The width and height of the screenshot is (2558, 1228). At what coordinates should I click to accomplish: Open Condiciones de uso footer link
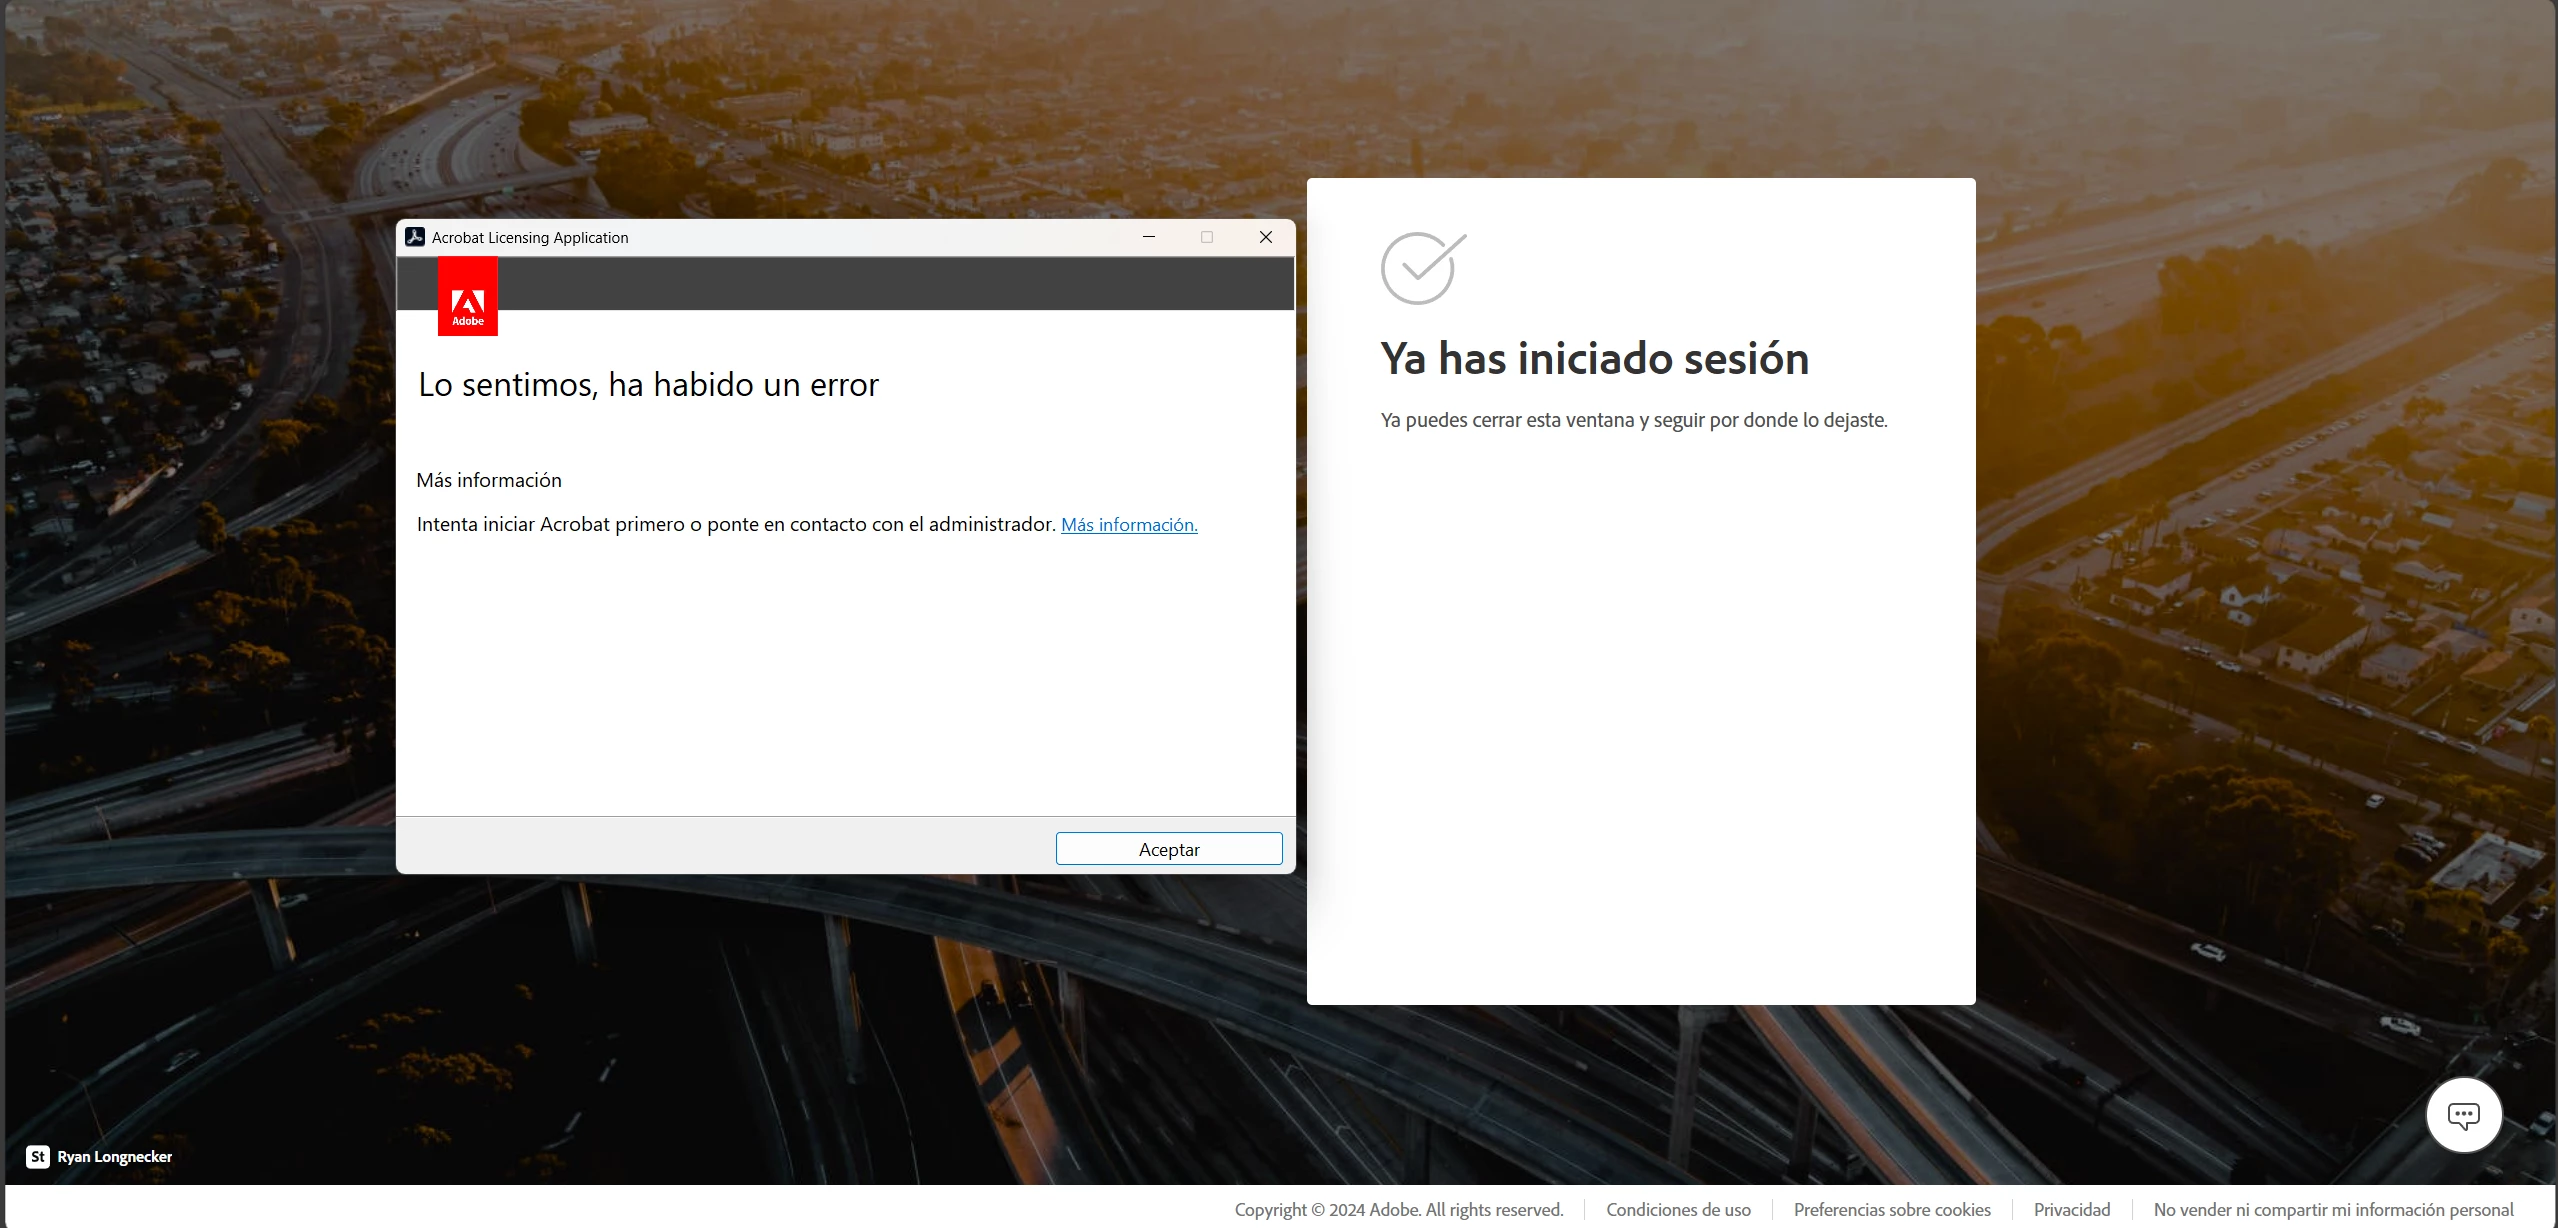coord(1678,1210)
